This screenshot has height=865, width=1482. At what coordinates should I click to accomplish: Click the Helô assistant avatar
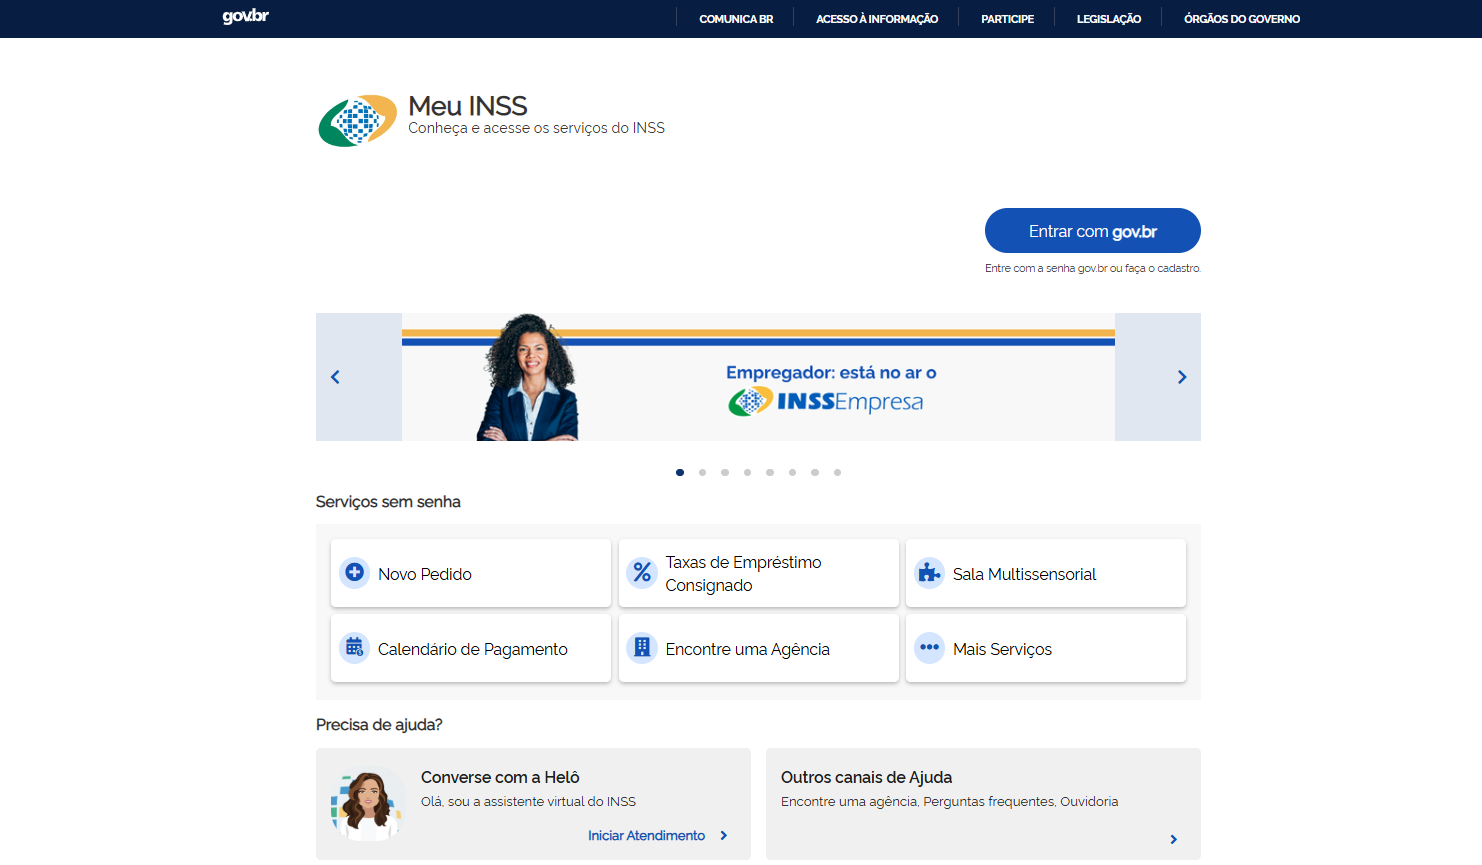coord(367,805)
